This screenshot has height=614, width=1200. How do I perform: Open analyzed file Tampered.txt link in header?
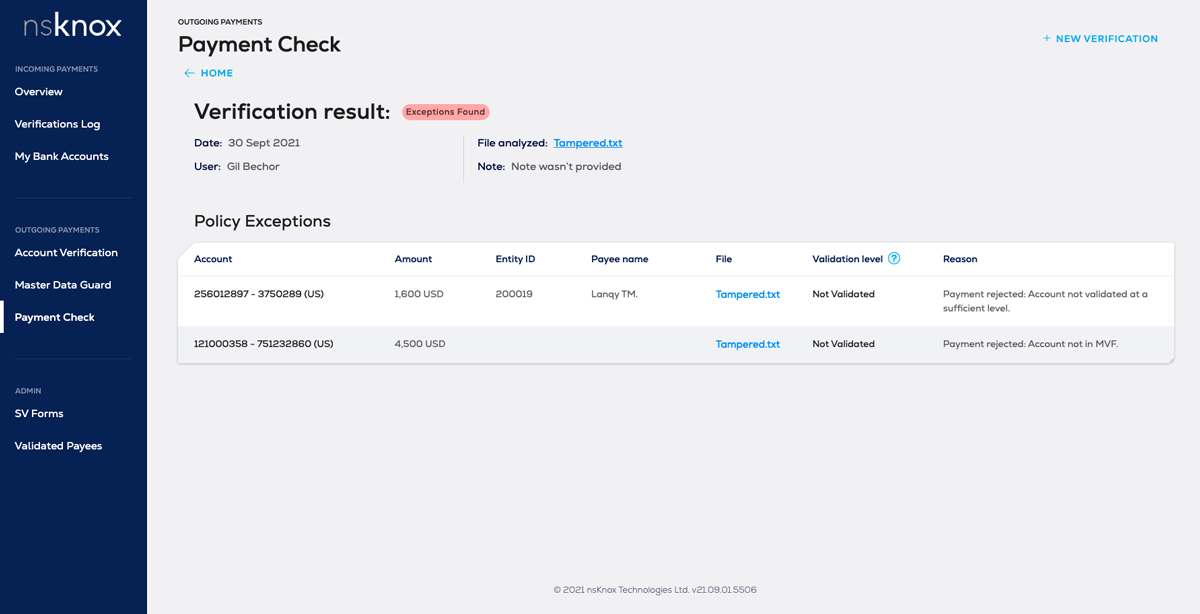[x=588, y=143]
